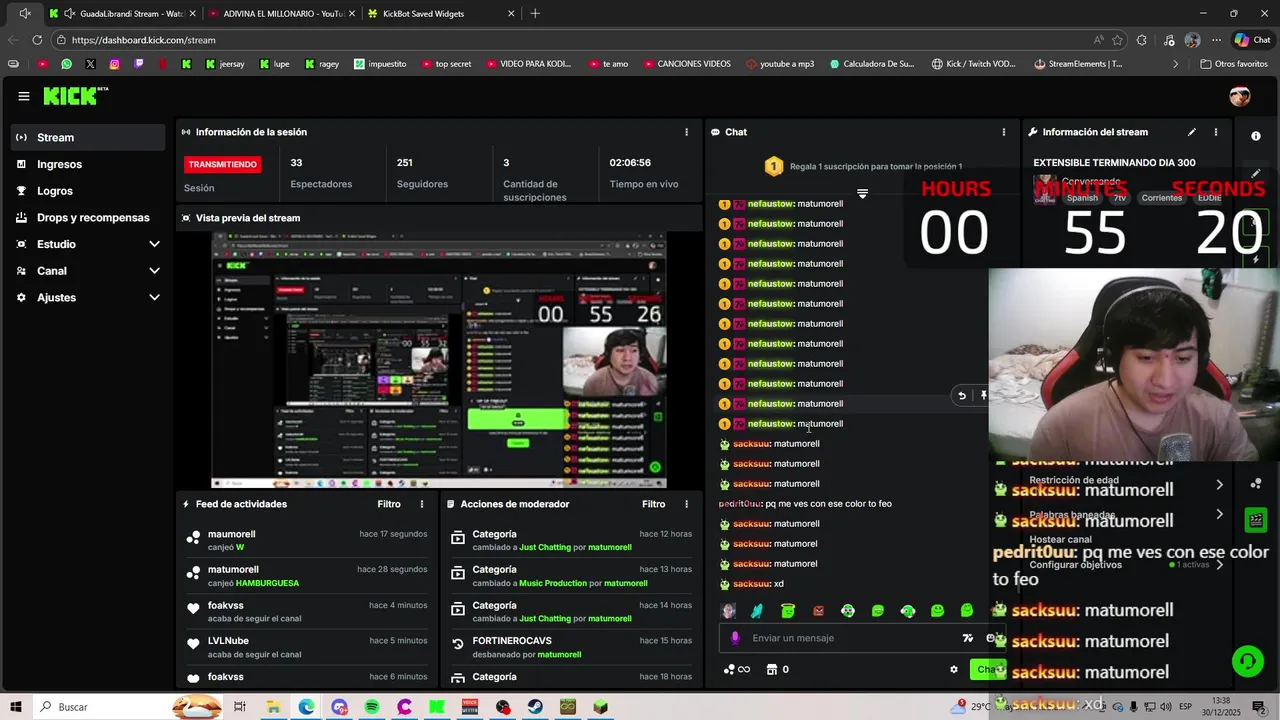
Task: Open Chat panel three-dot options menu
Action: point(1004,132)
